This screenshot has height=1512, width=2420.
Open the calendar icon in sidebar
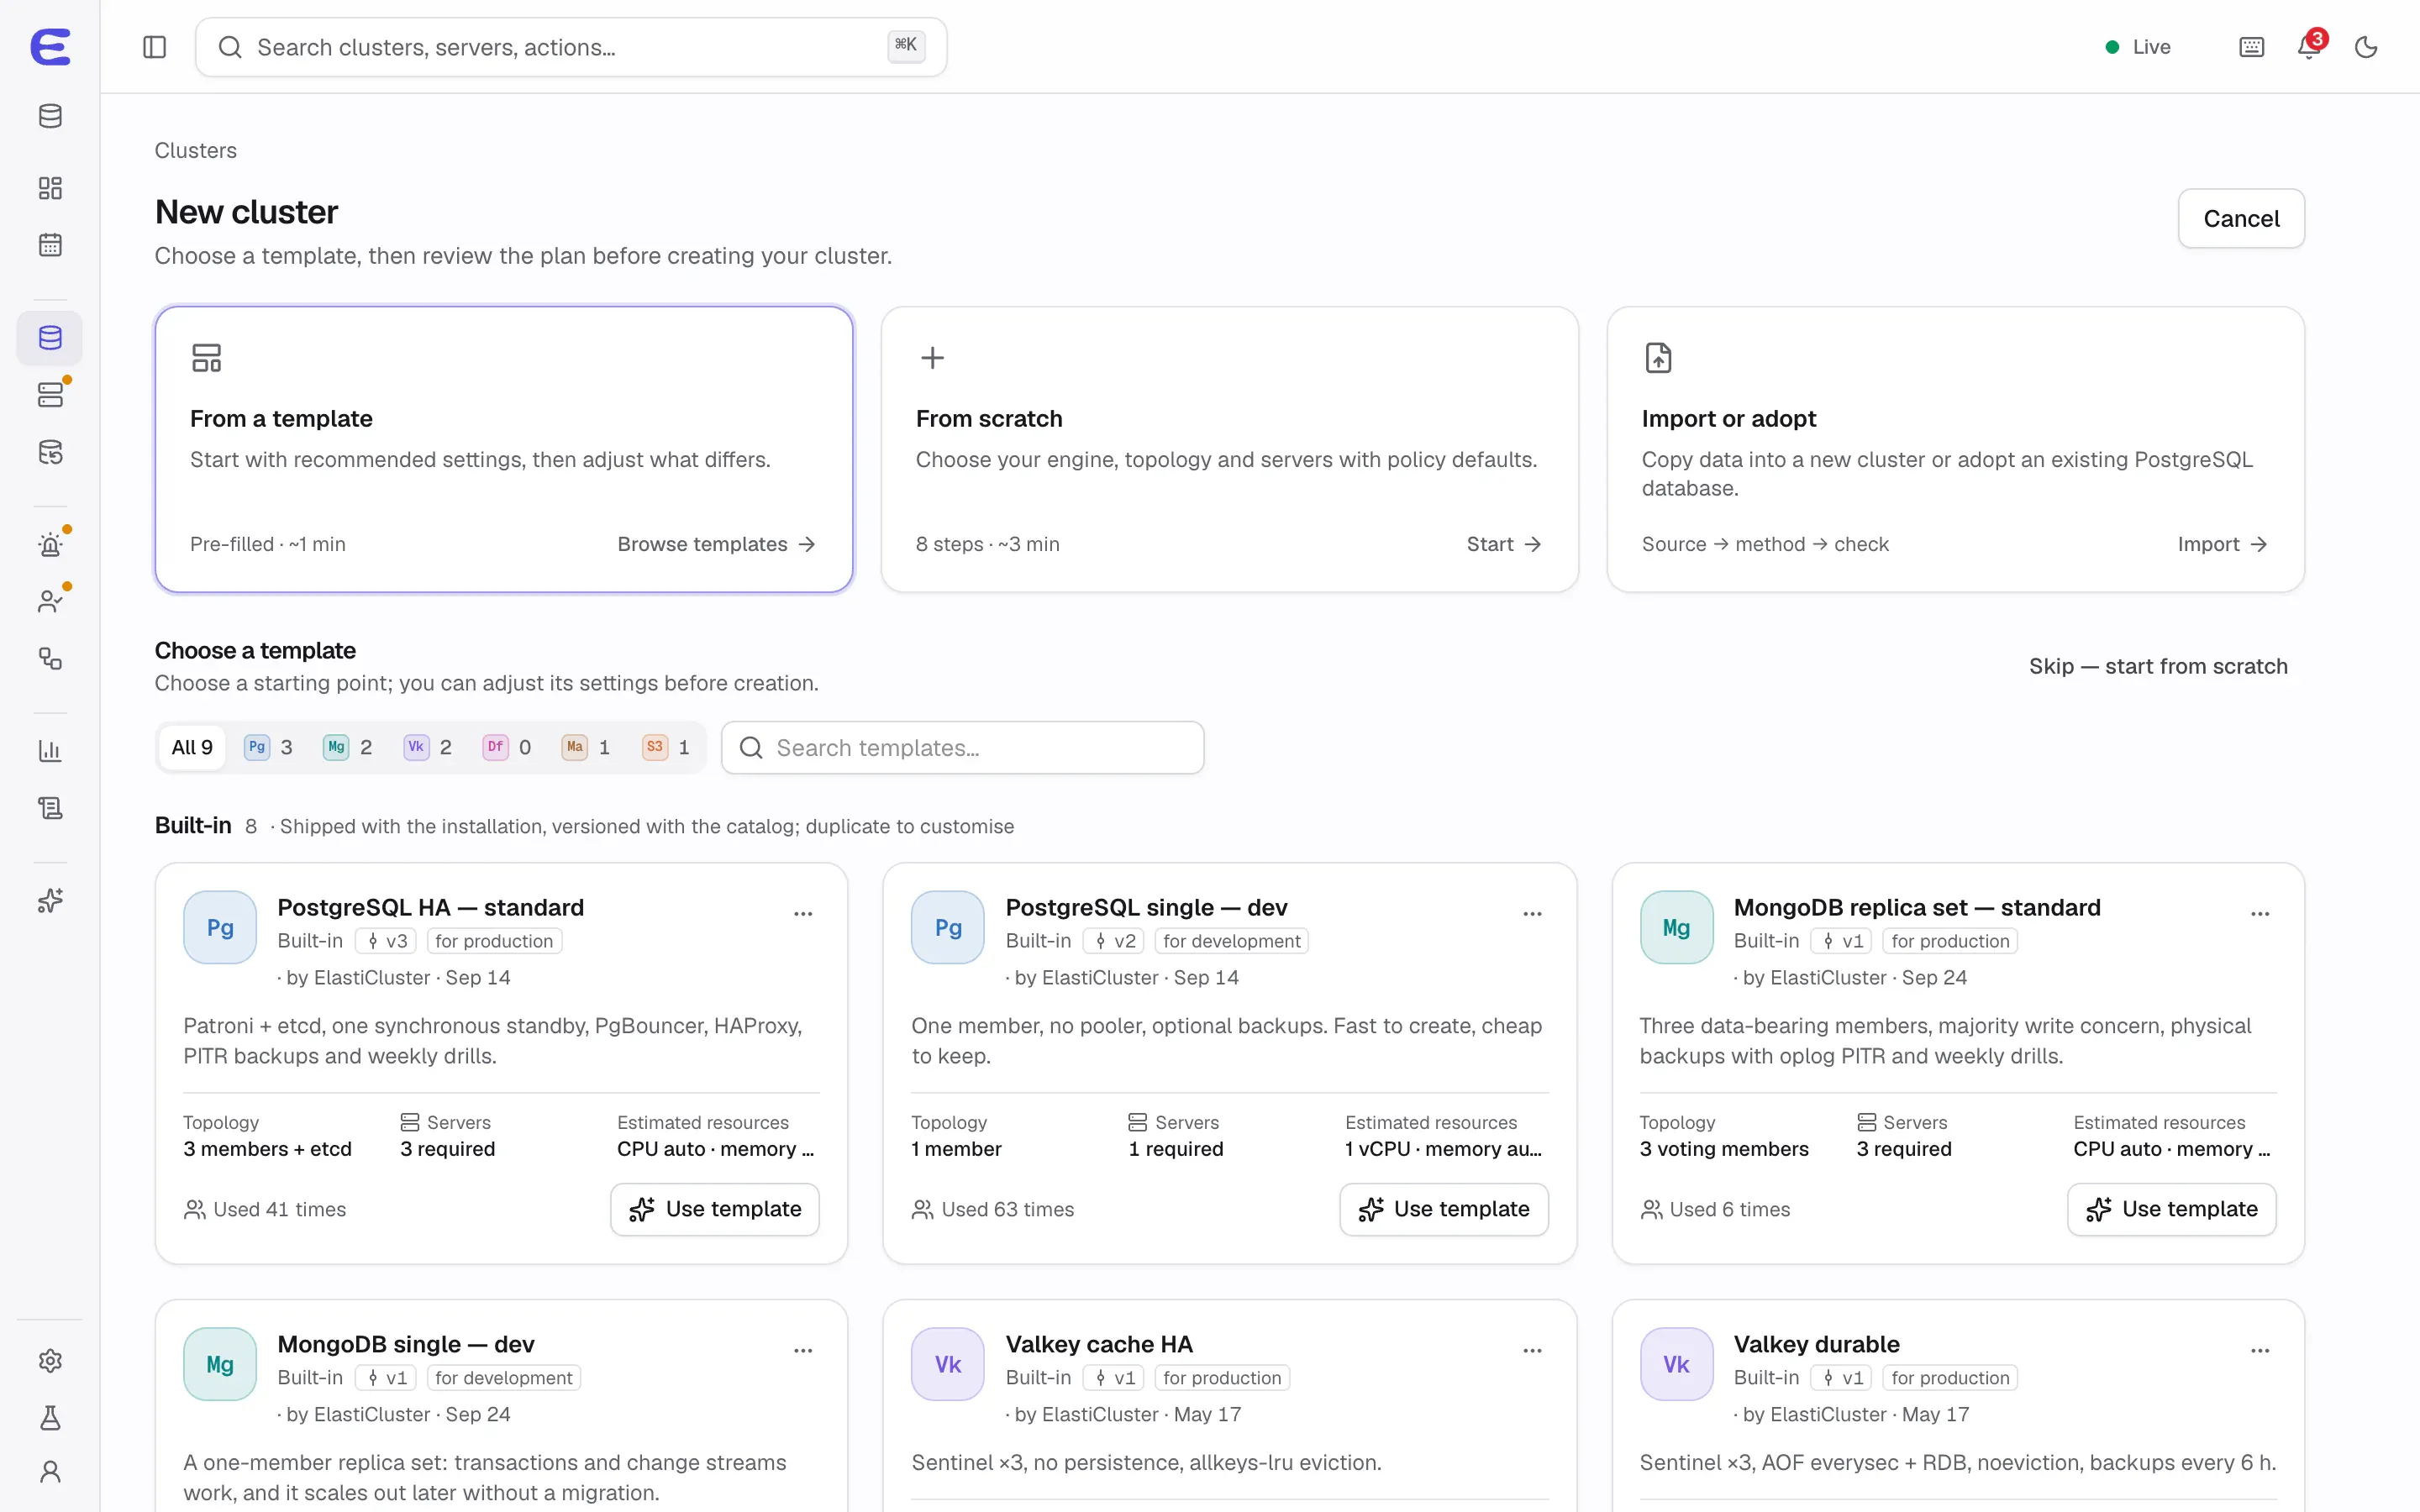pos(50,245)
